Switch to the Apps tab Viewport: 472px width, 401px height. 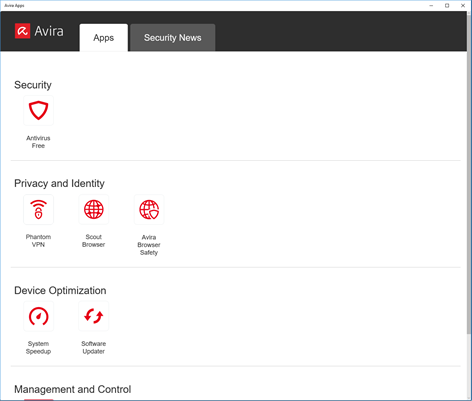coord(104,37)
